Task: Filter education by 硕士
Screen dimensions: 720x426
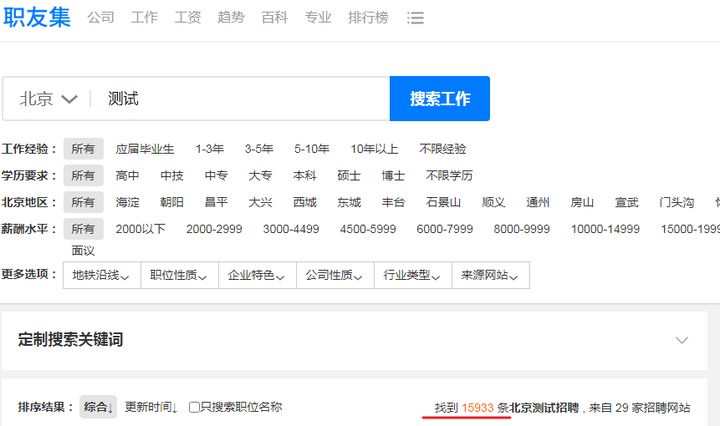Action: [349, 176]
